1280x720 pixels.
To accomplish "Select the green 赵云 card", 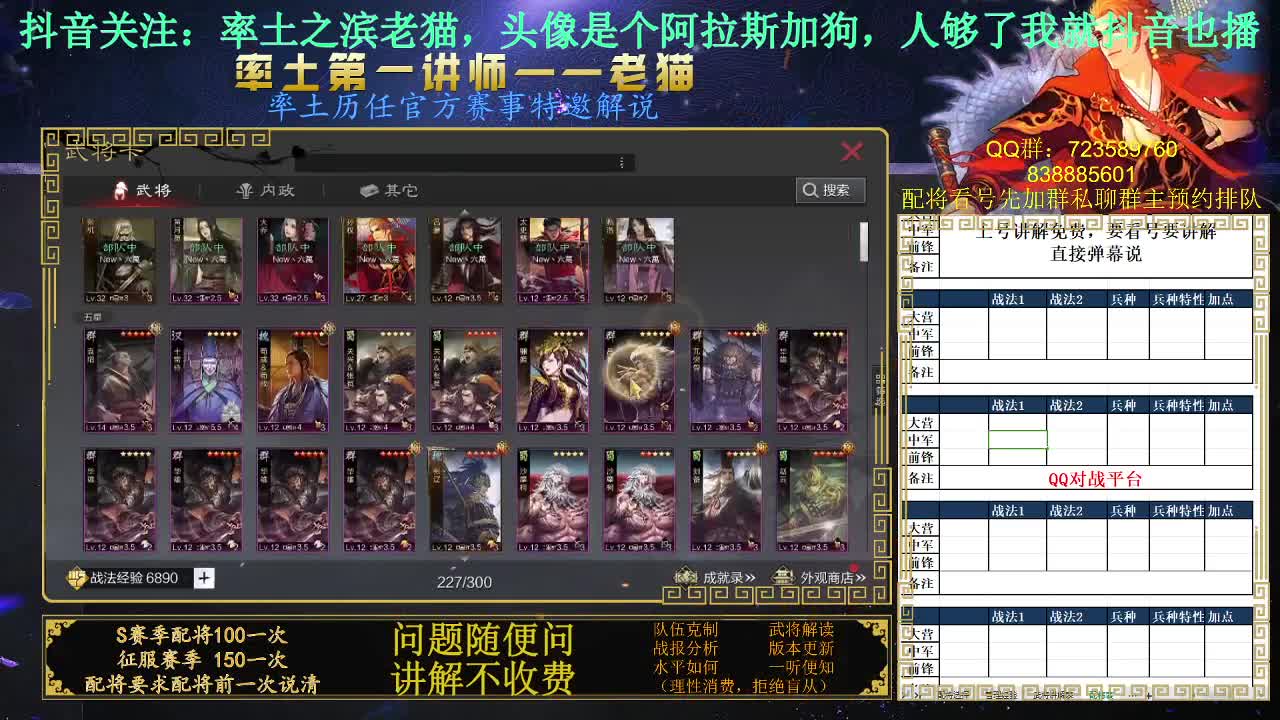I will (x=812, y=500).
